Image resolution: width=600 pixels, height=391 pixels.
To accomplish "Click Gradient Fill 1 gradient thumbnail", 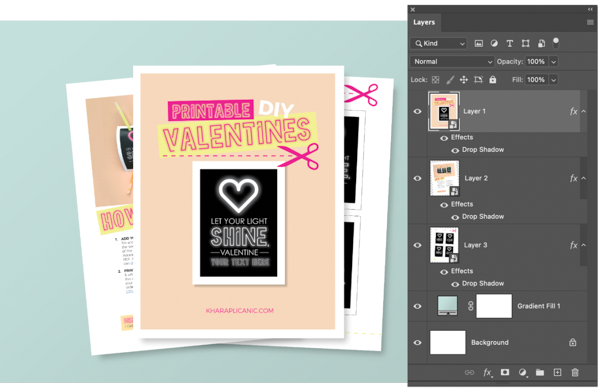I will coord(447,306).
